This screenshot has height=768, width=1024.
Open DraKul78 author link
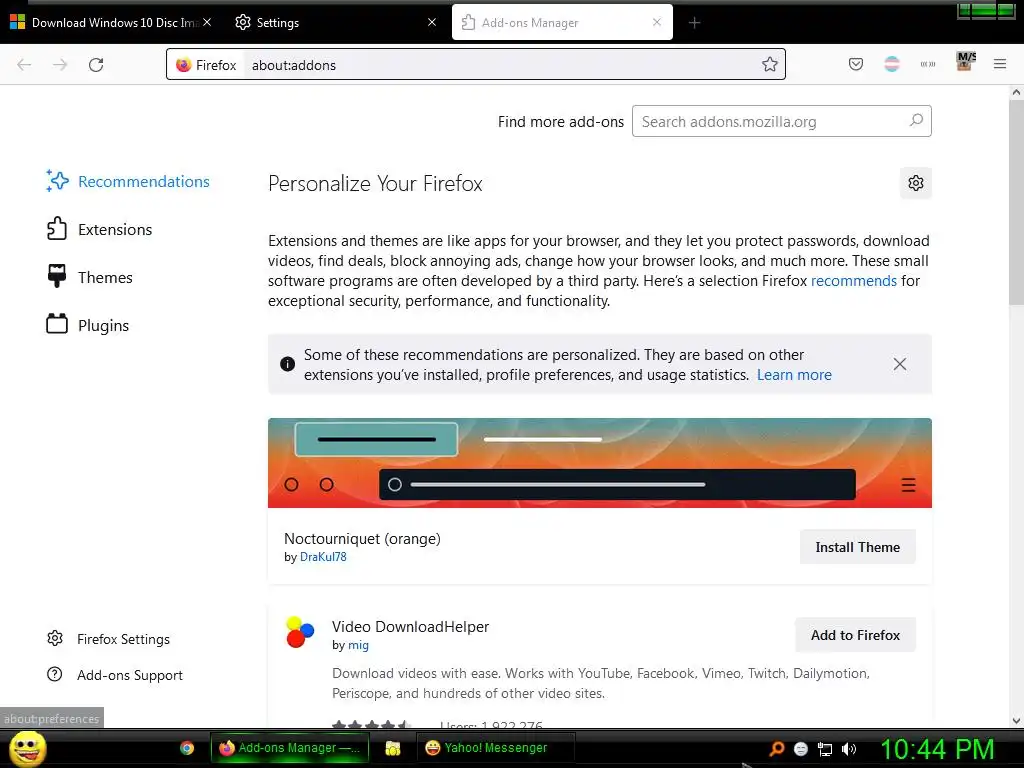(x=323, y=557)
